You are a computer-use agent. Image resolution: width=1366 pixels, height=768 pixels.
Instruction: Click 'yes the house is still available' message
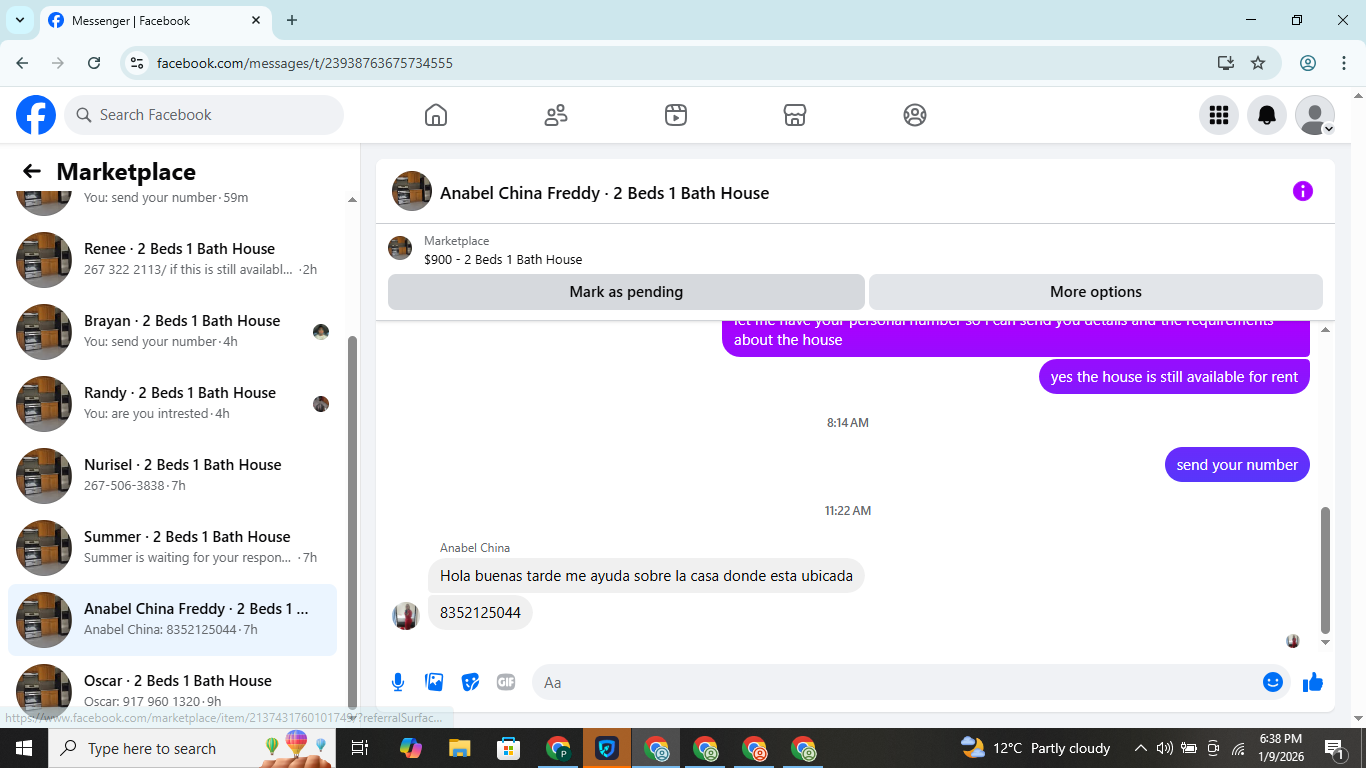click(1174, 377)
